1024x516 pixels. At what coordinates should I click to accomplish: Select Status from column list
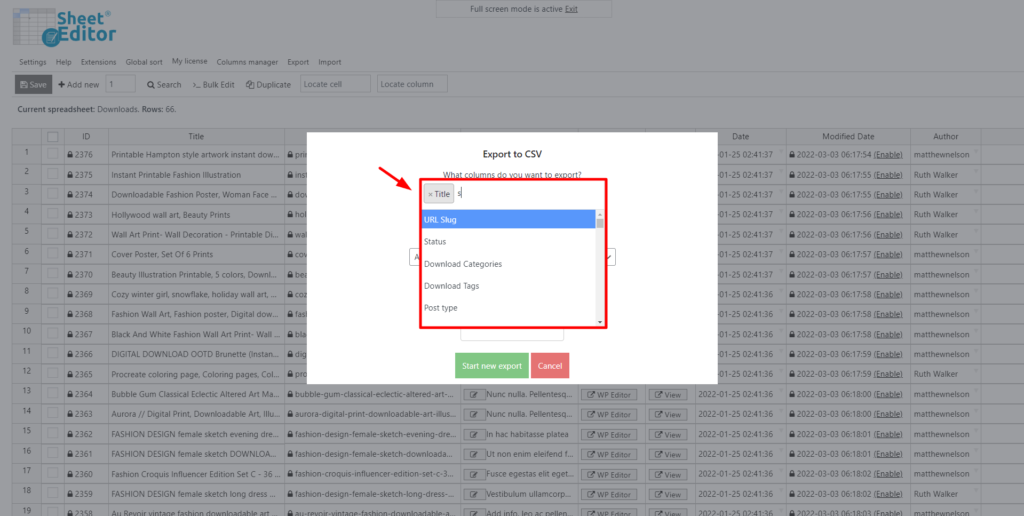pos(508,242)
